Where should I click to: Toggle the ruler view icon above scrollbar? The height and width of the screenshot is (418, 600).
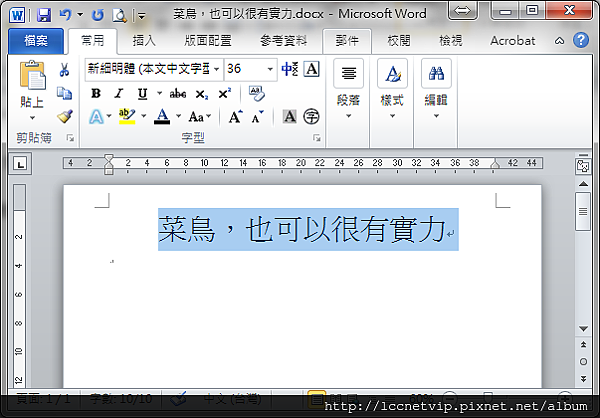[583, 166]
